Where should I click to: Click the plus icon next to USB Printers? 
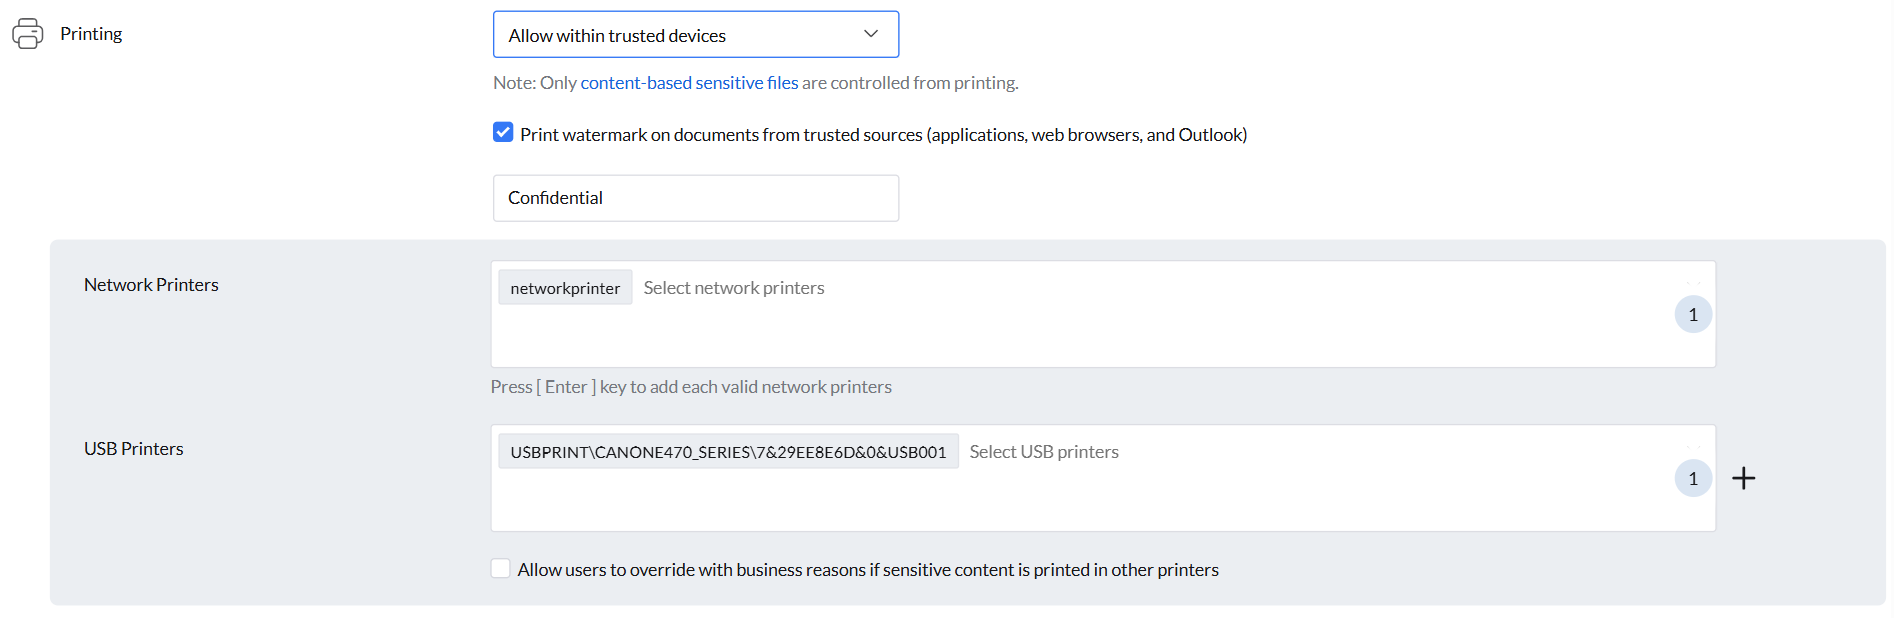(x=1743, y=479)
